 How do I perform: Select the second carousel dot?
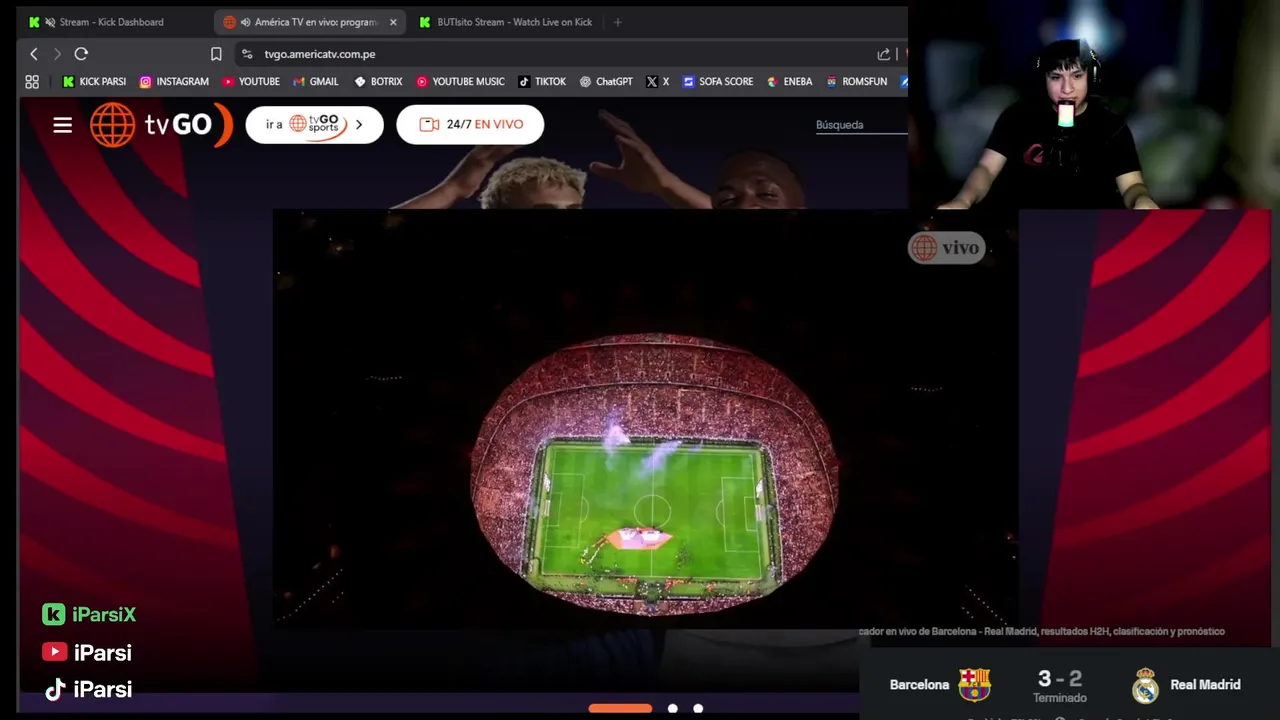(673, 708)
